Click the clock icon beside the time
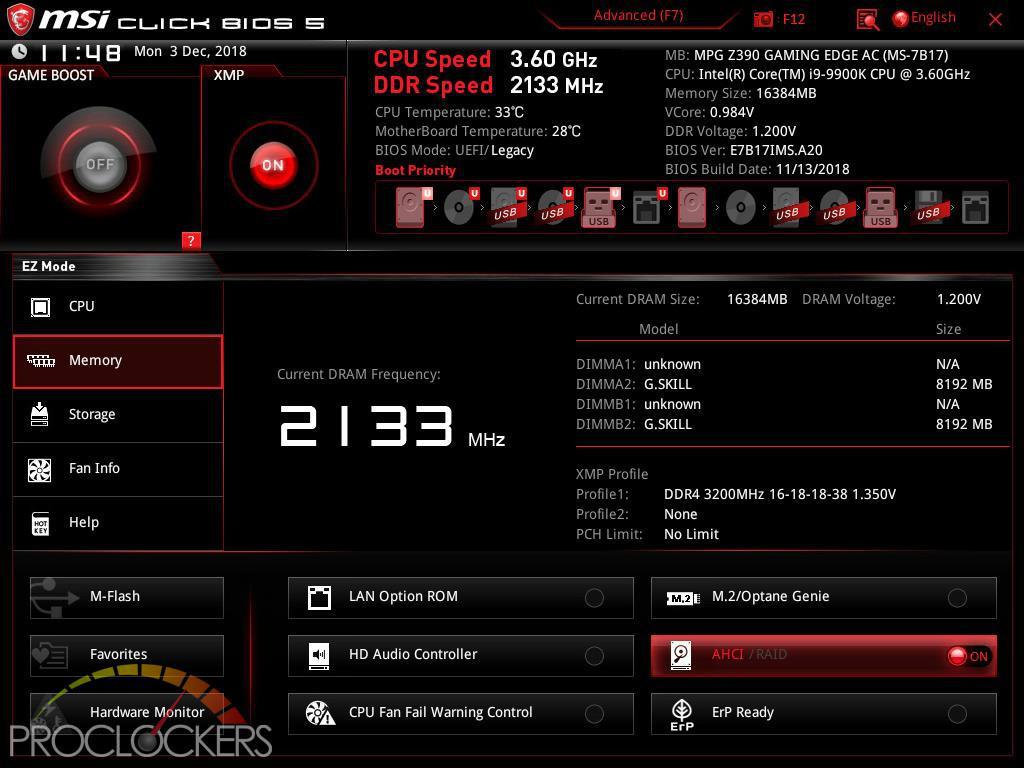This screenshot has width=1024, height=768. tap(20, 51)
